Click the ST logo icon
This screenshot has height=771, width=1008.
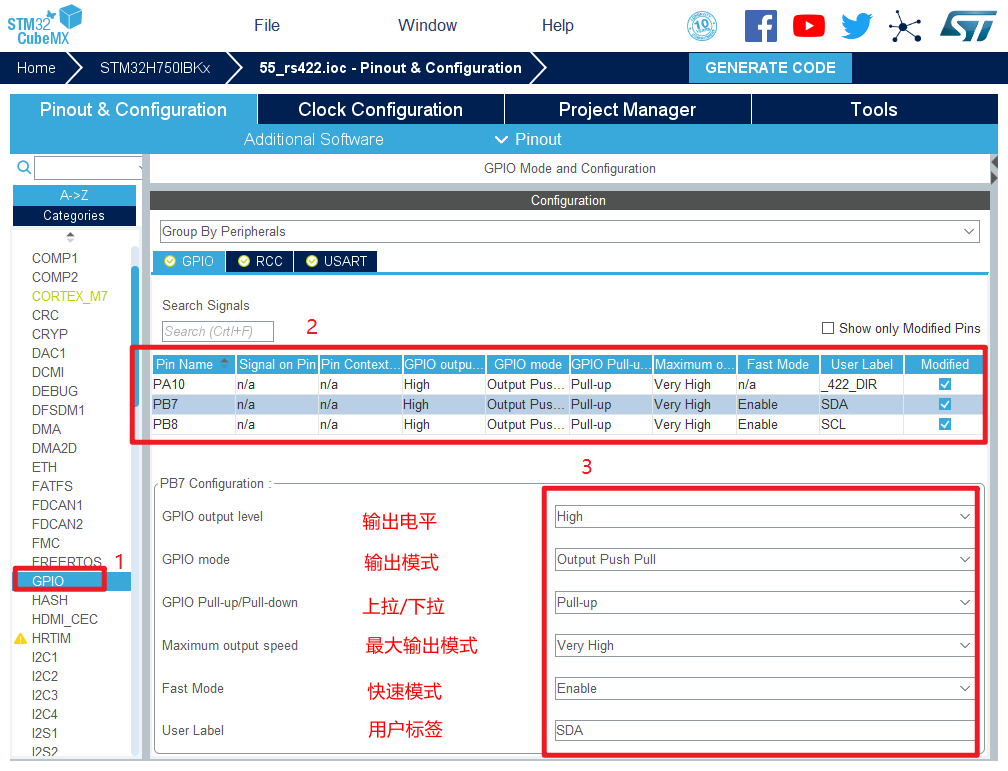(x=967, y=26)
